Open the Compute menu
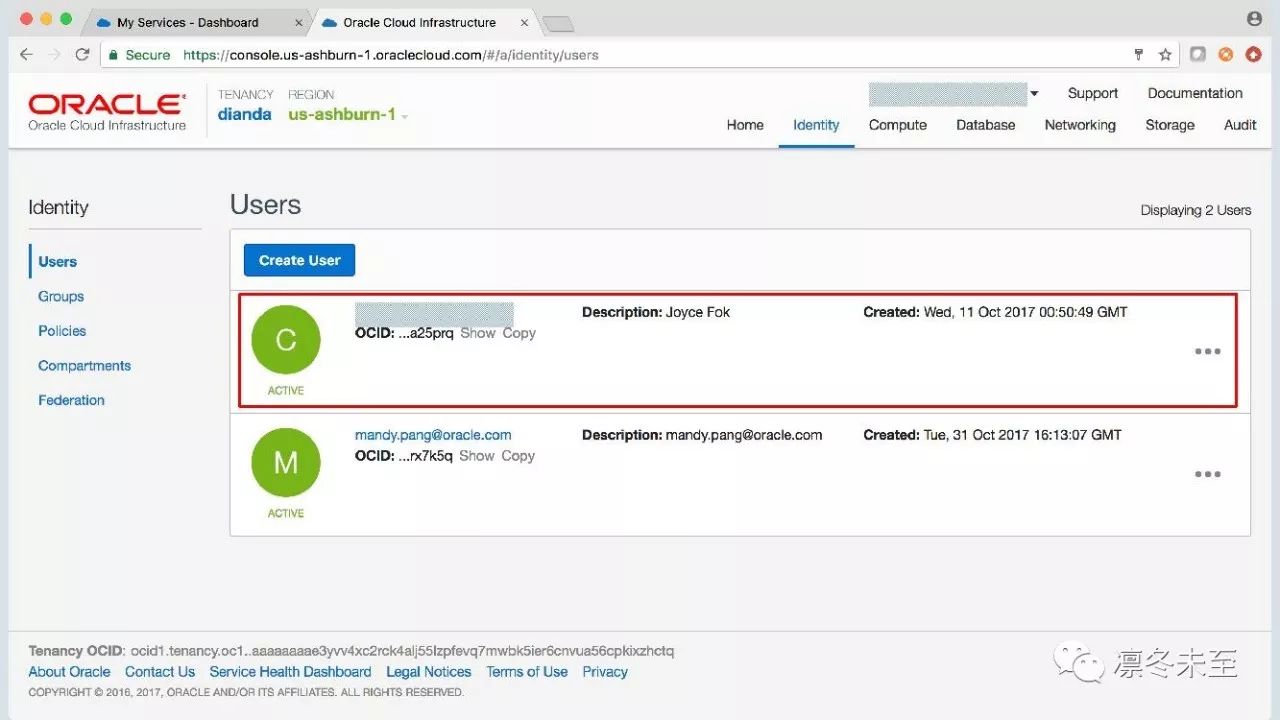This screenshot has width=1280, height=720. pos(898,125)
